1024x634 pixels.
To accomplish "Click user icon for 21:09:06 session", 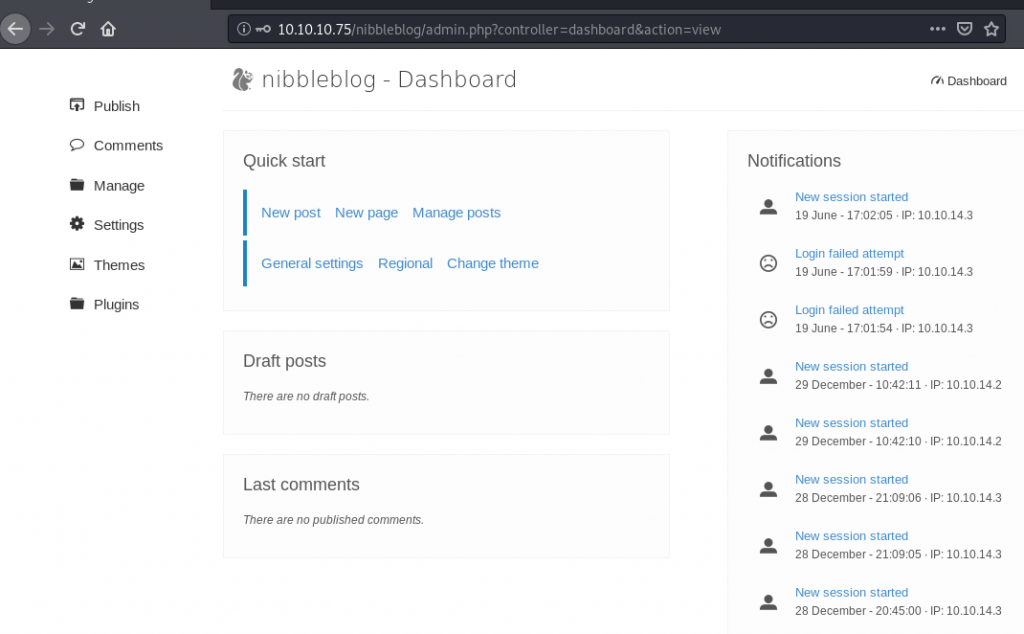I will click(x=769, y=489).
